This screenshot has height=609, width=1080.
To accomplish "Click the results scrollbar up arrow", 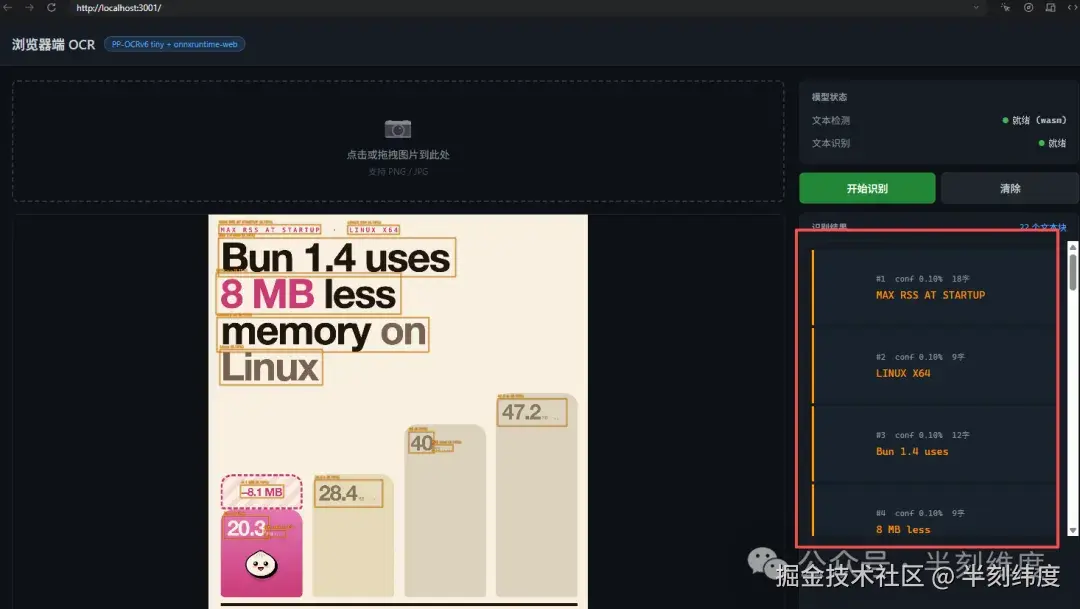I will [1072, 246].
